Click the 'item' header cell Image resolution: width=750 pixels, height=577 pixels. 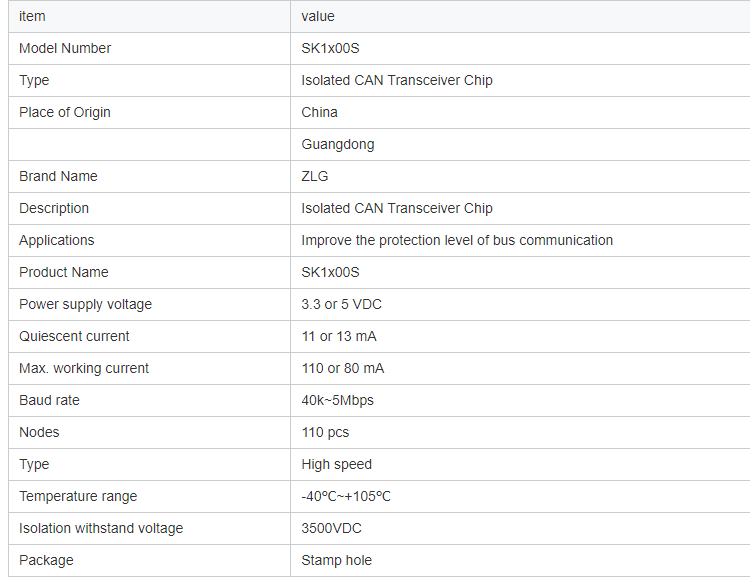tap(32, 16)
